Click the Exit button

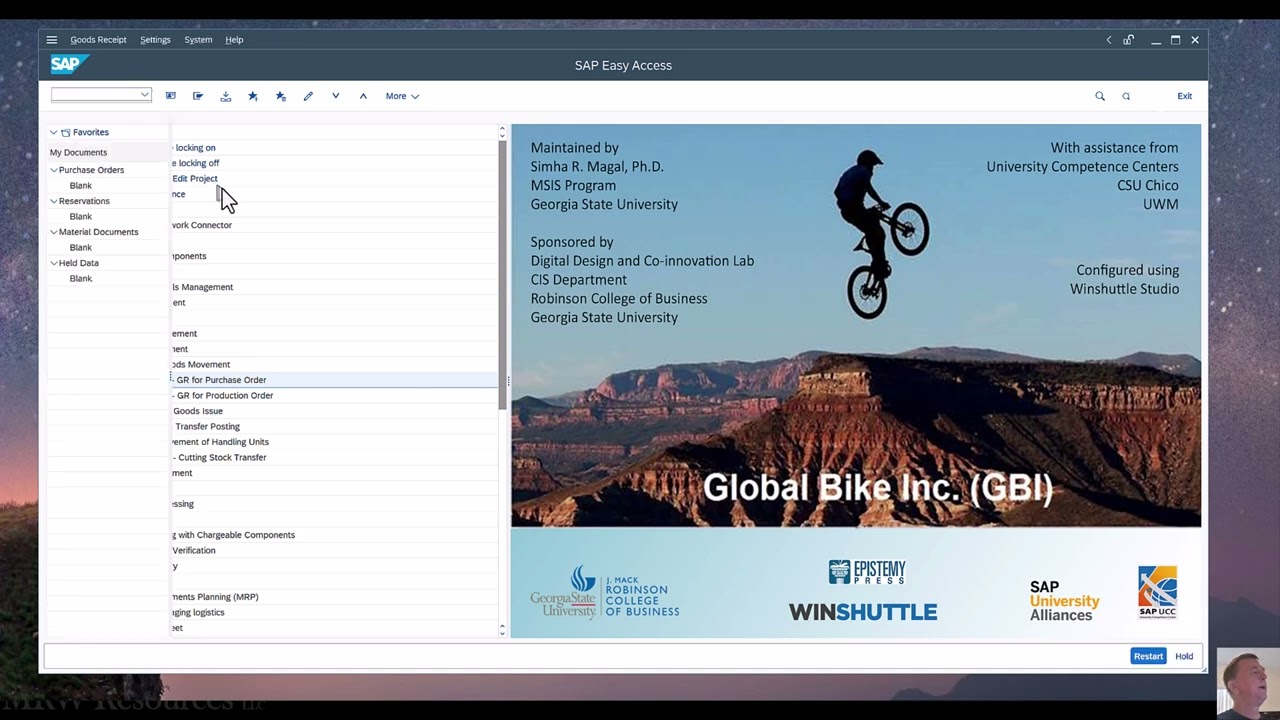pyautogui.click(x=1184, y=96)
